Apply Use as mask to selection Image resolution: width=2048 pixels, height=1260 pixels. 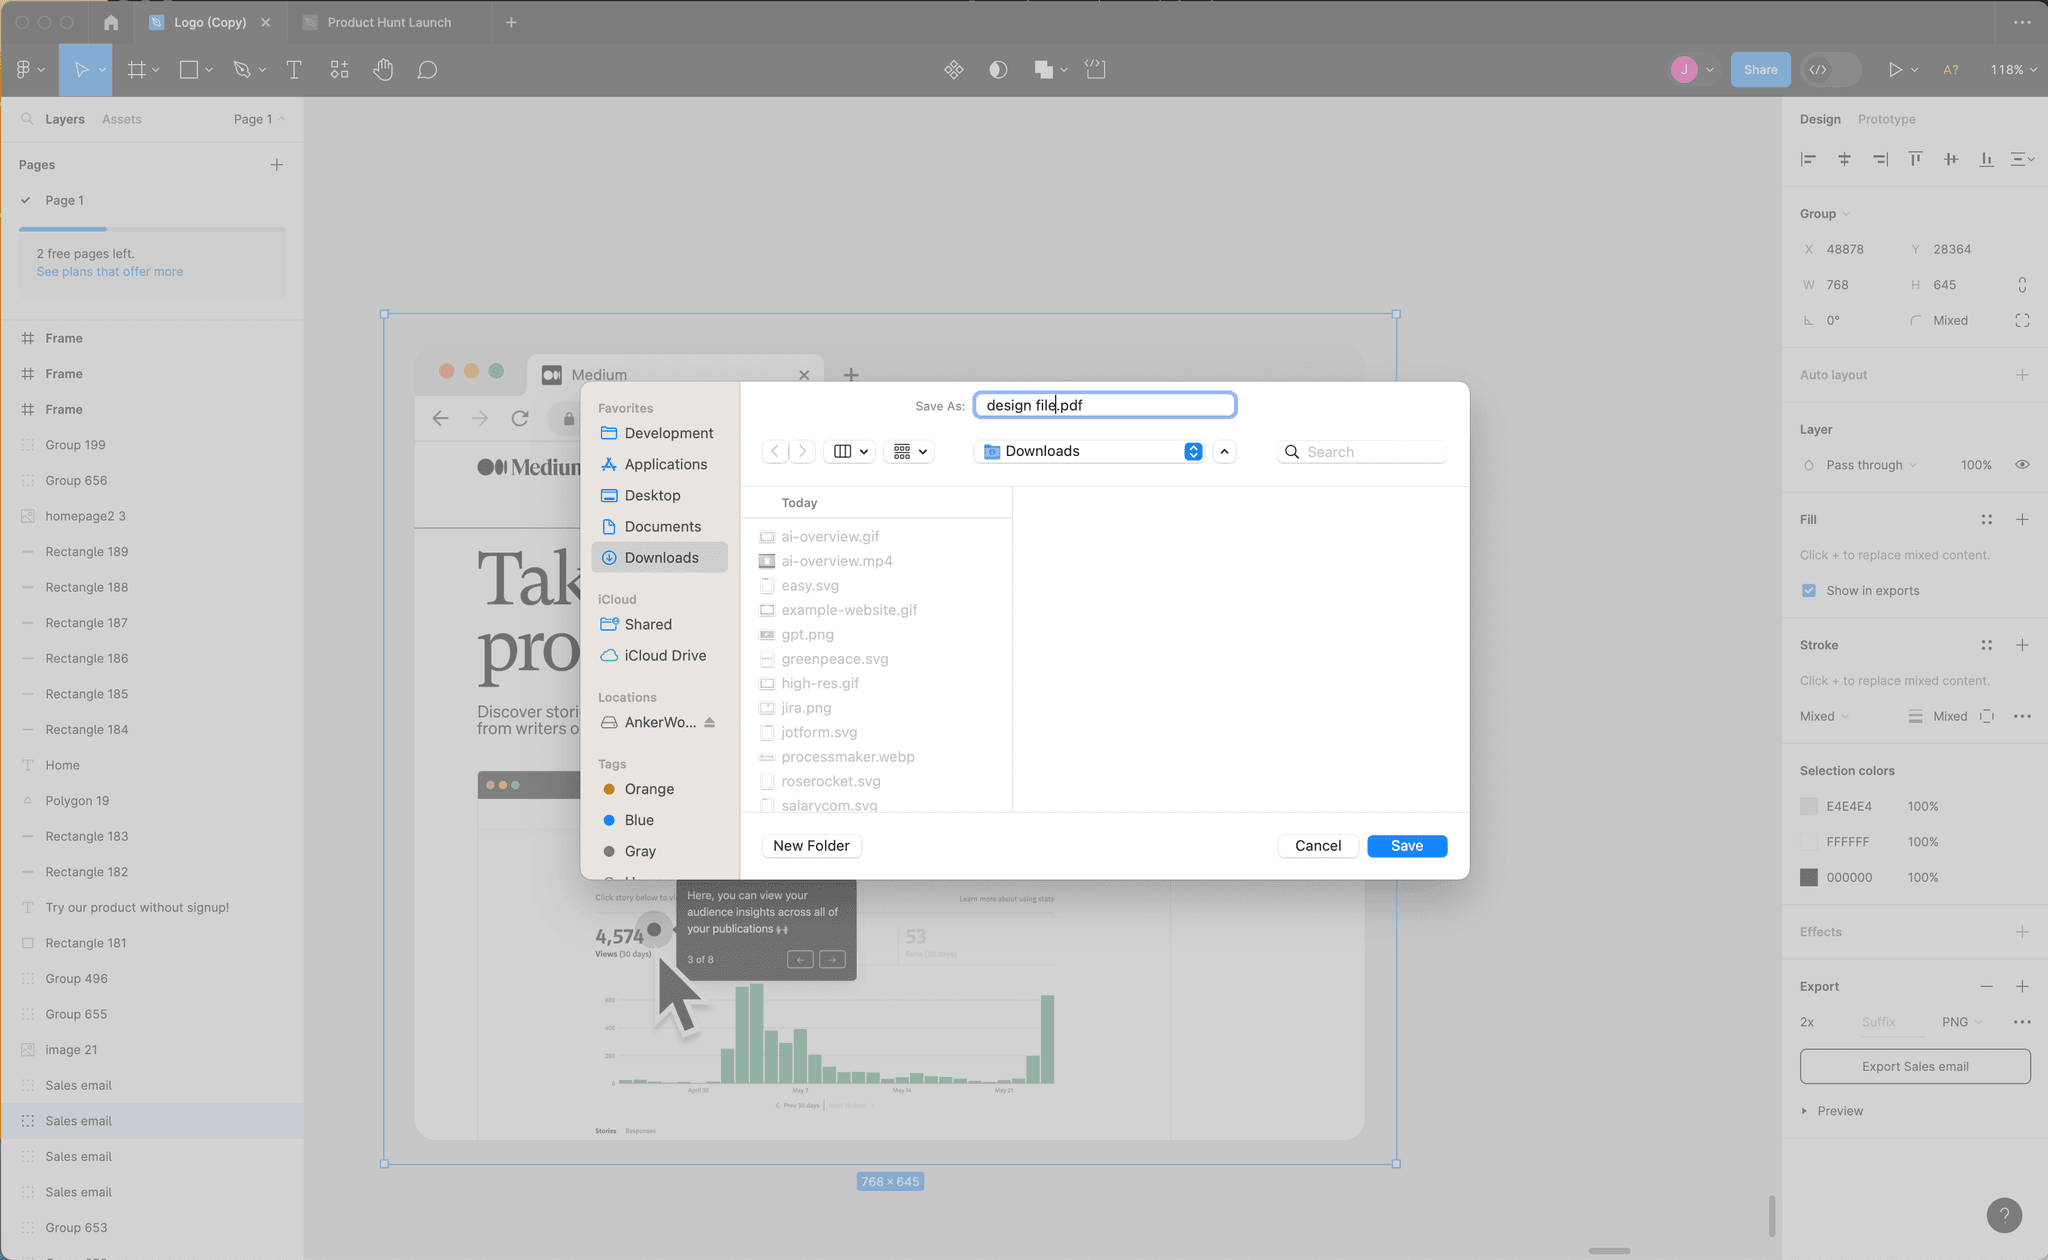[x=998, y=69]
